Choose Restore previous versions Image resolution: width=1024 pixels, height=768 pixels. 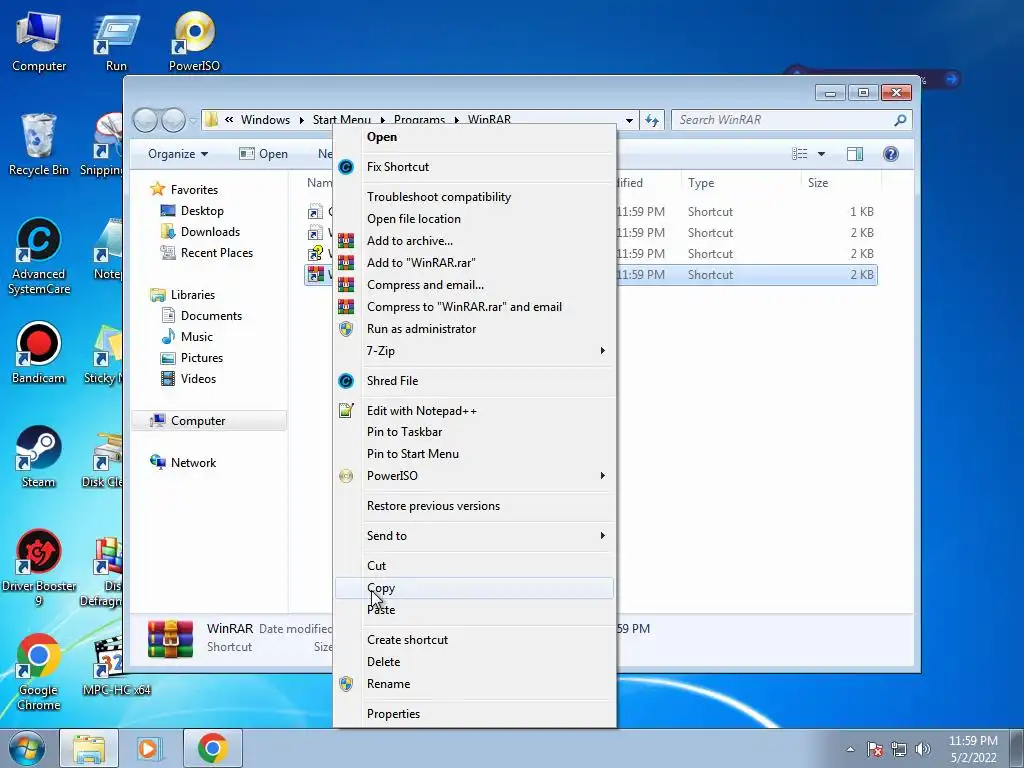tap(475, 505)
